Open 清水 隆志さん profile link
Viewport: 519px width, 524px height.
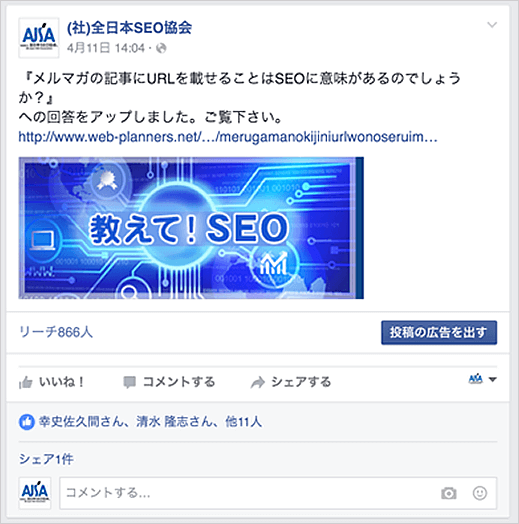pos(174,422)
